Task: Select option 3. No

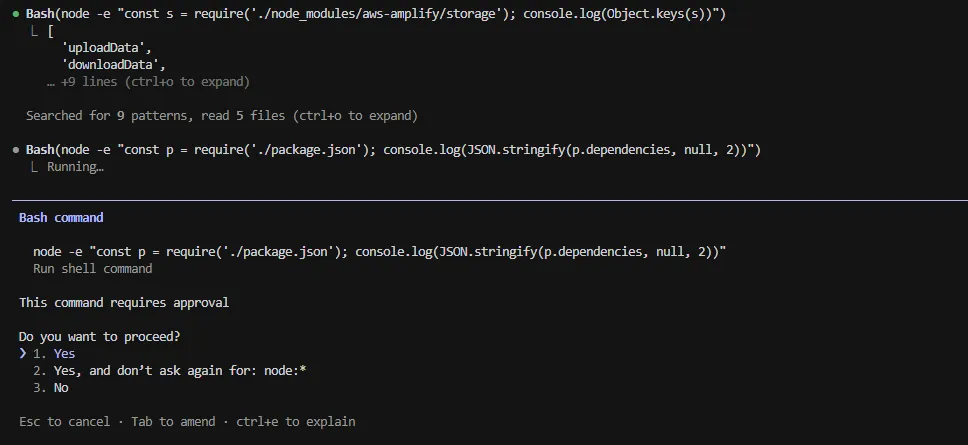Action: coord(52,387)
